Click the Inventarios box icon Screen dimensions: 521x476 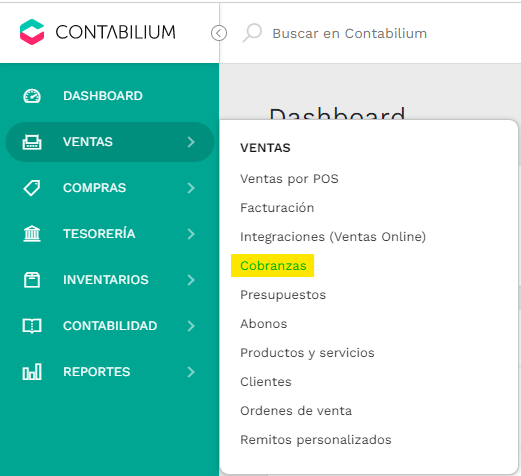[32, 280]
